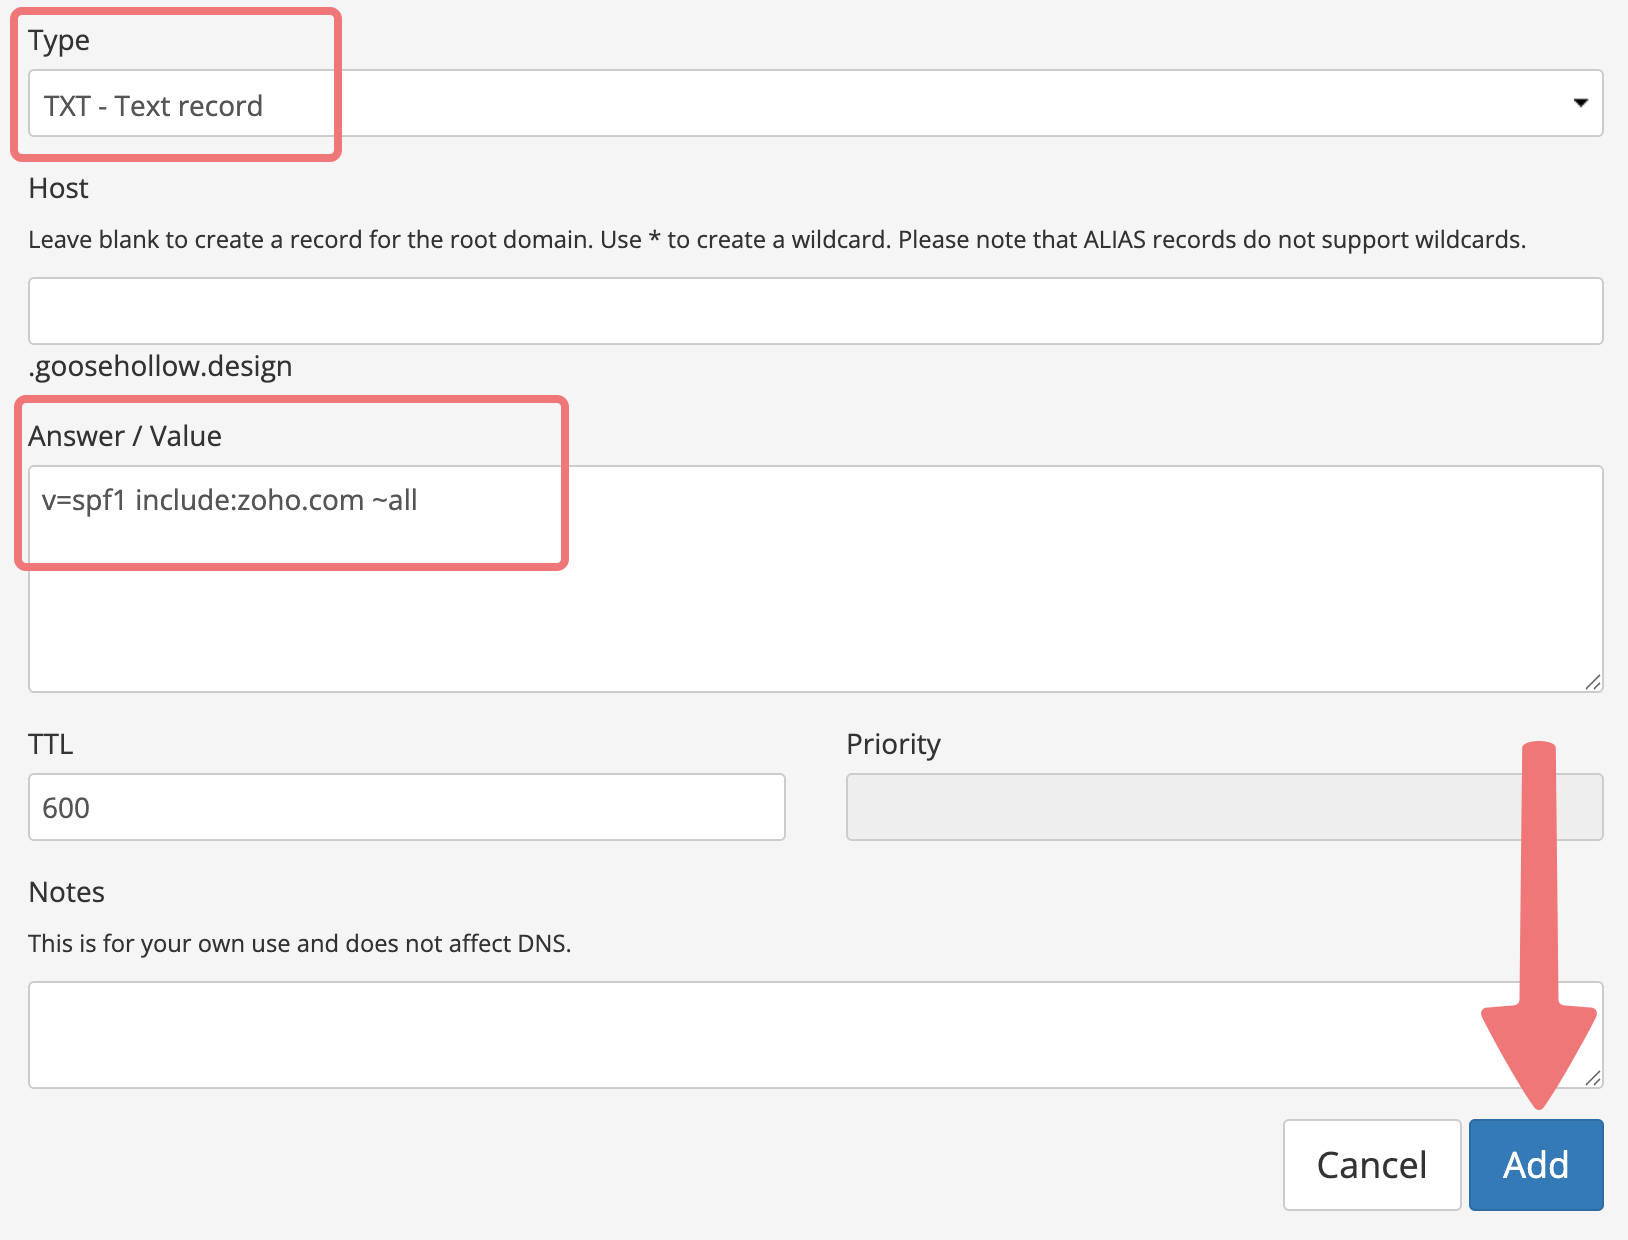This screenshot has height=1240, width=1628.
Task: Click into the Answer / Value textarea
Action: coord(815,579)
